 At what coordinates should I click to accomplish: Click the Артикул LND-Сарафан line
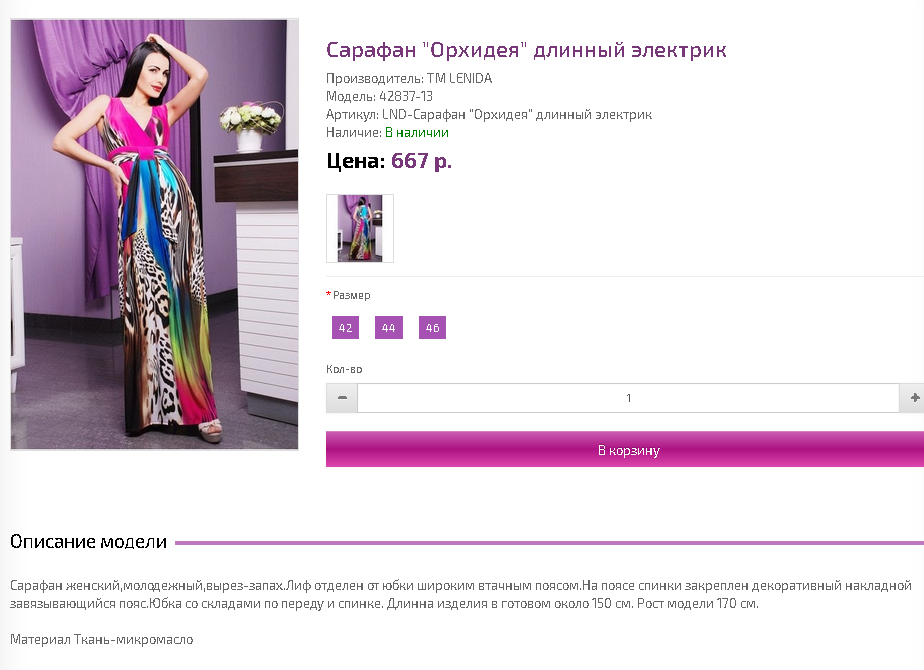(489, 114)
